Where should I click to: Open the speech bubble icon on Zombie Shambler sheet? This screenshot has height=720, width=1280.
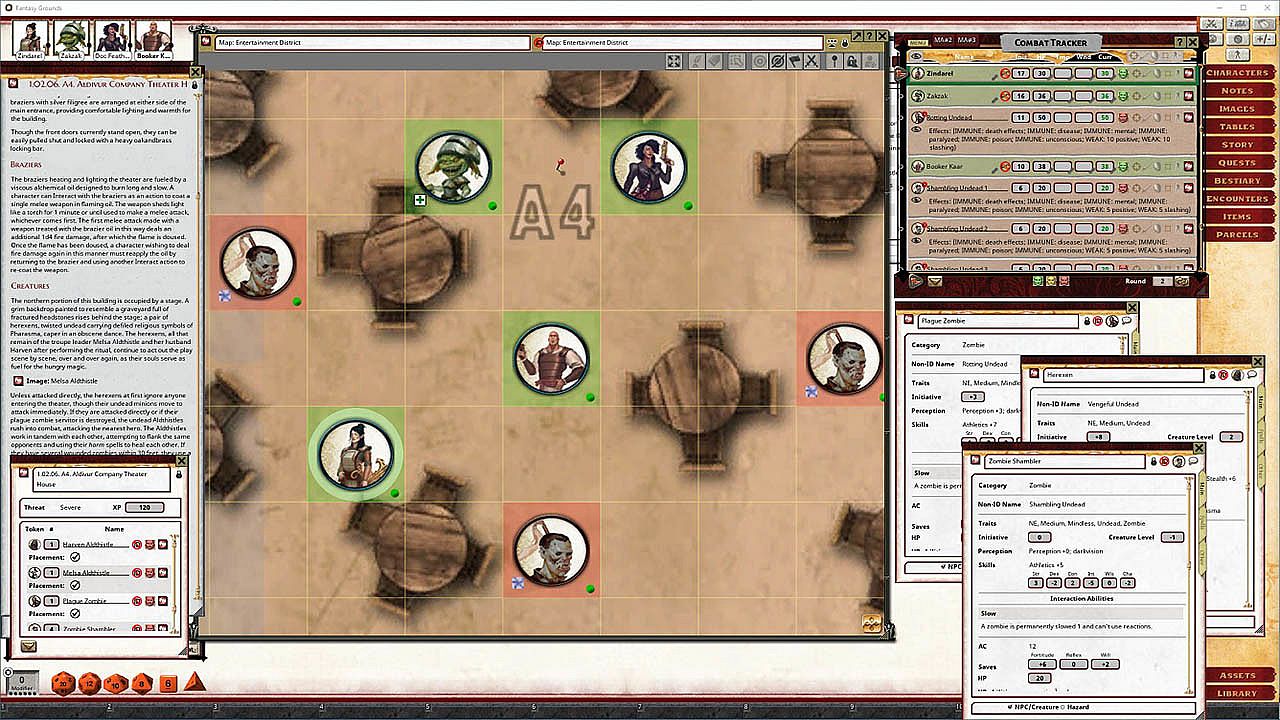coord(1193,461)
